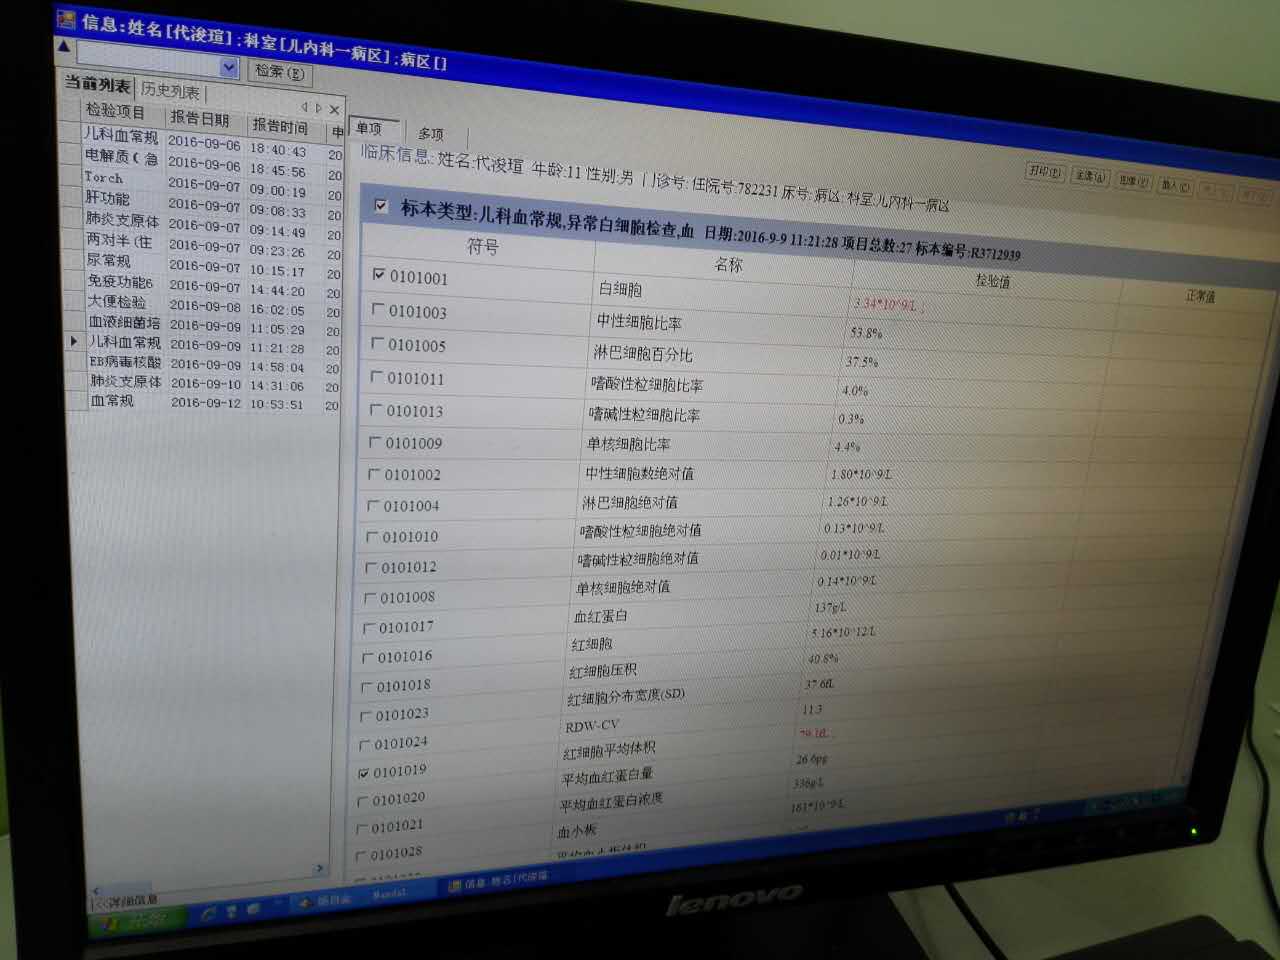The width and height of the screenshot is (1280, 960).
Task: Tick checkbox for item 0101005
Action: tap(377, 343)
